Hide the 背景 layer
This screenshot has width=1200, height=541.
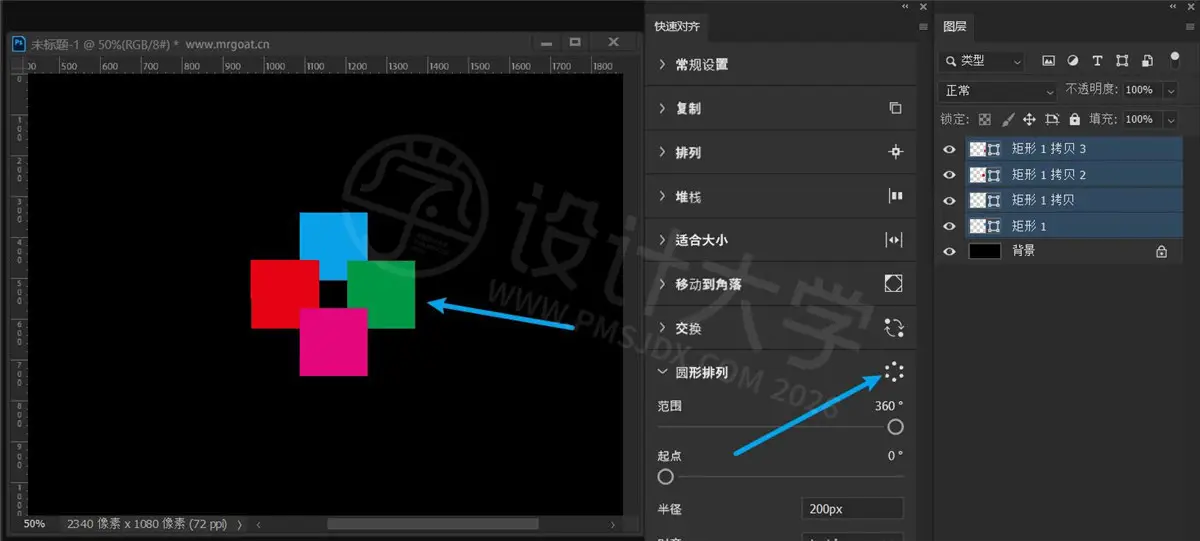tap(950, 252)
